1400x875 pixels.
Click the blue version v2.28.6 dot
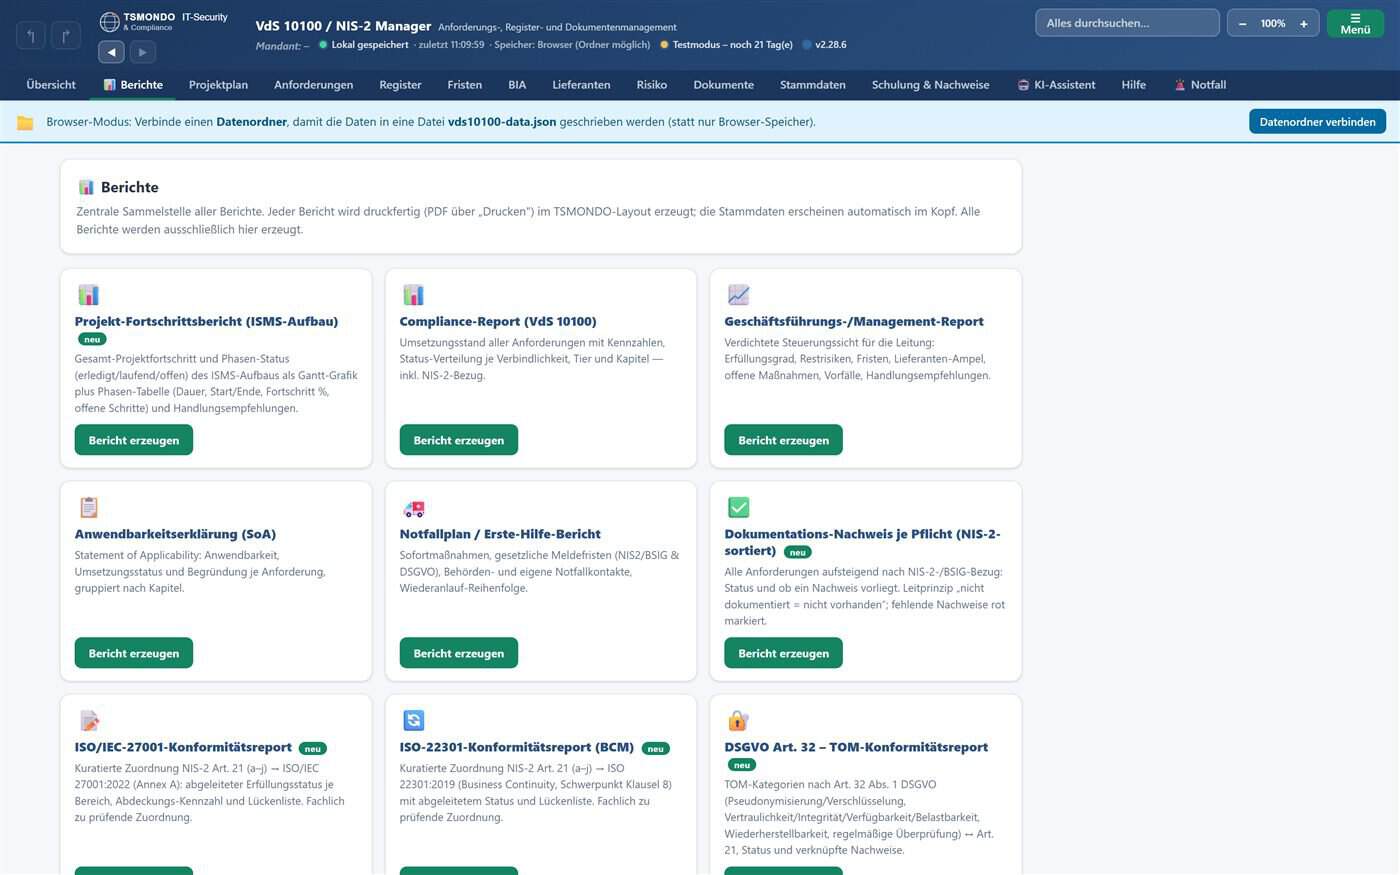click(x=807, y=45)
